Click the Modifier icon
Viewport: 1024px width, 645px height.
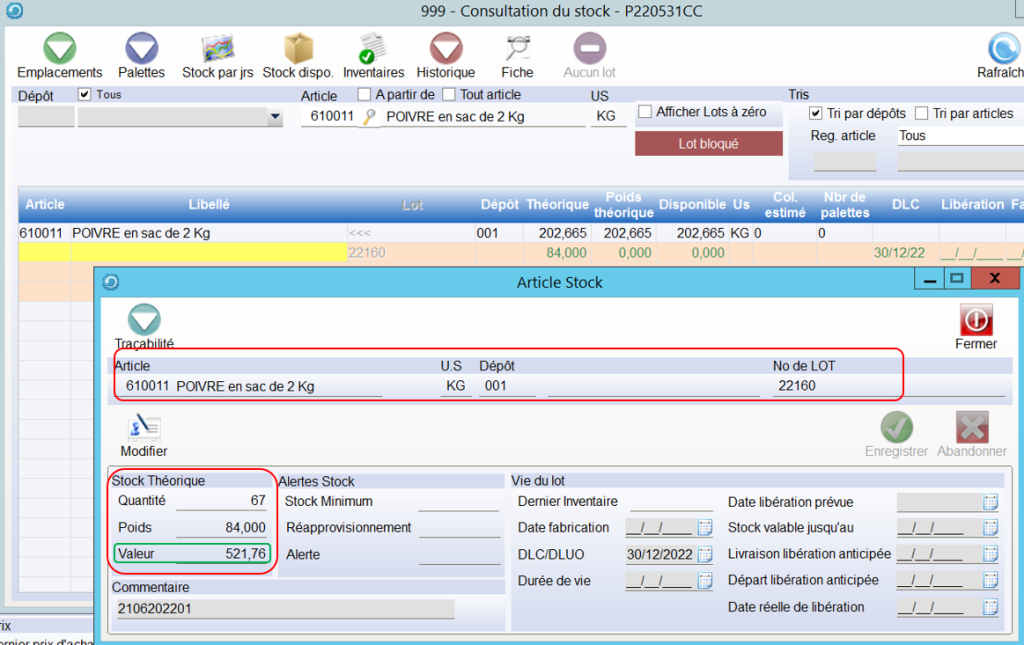144,428
